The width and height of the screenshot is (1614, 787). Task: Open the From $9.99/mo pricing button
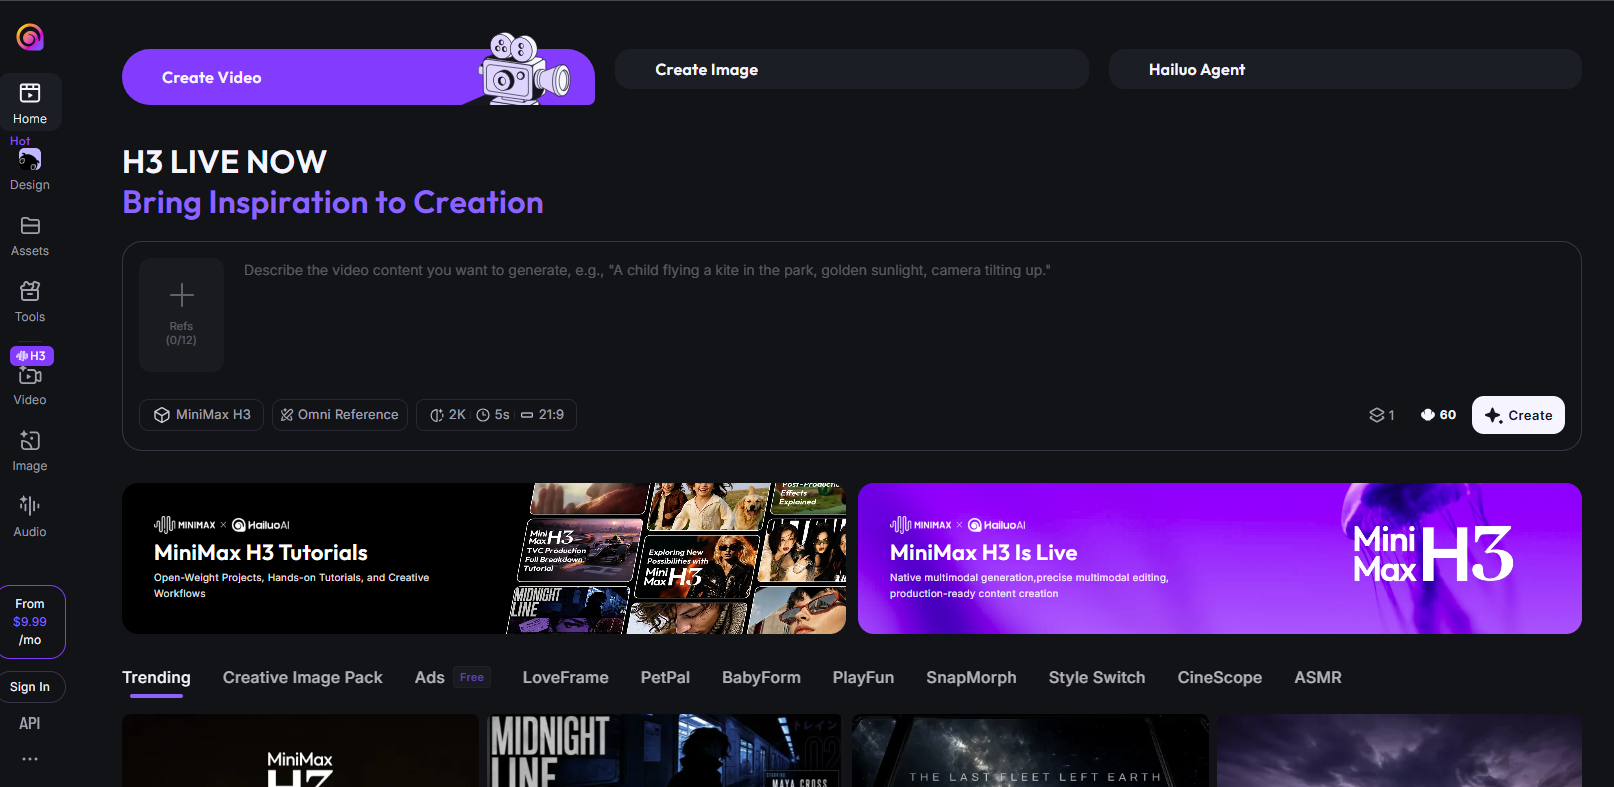30,622
